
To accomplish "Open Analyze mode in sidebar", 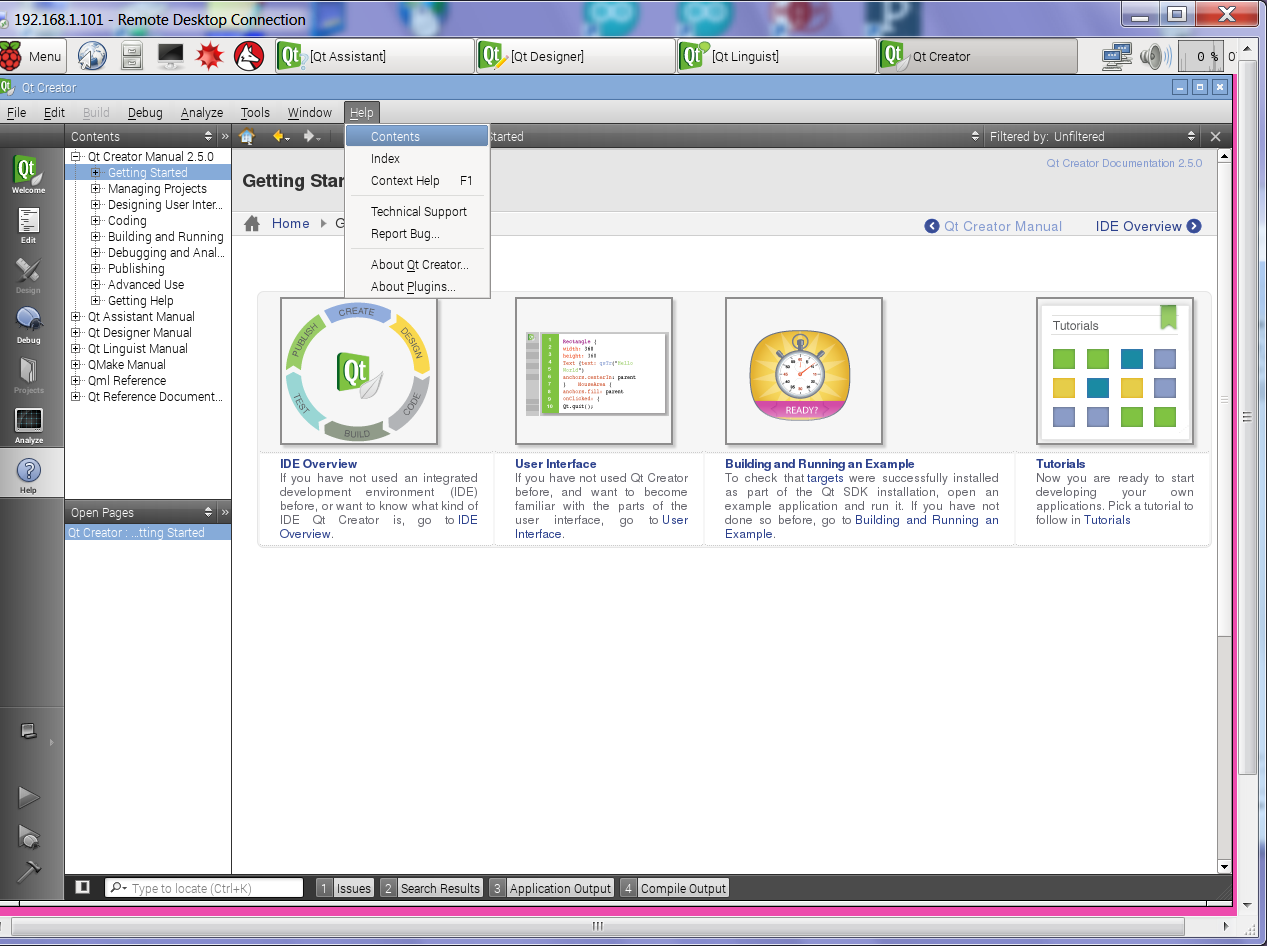I will click(28, 425).
